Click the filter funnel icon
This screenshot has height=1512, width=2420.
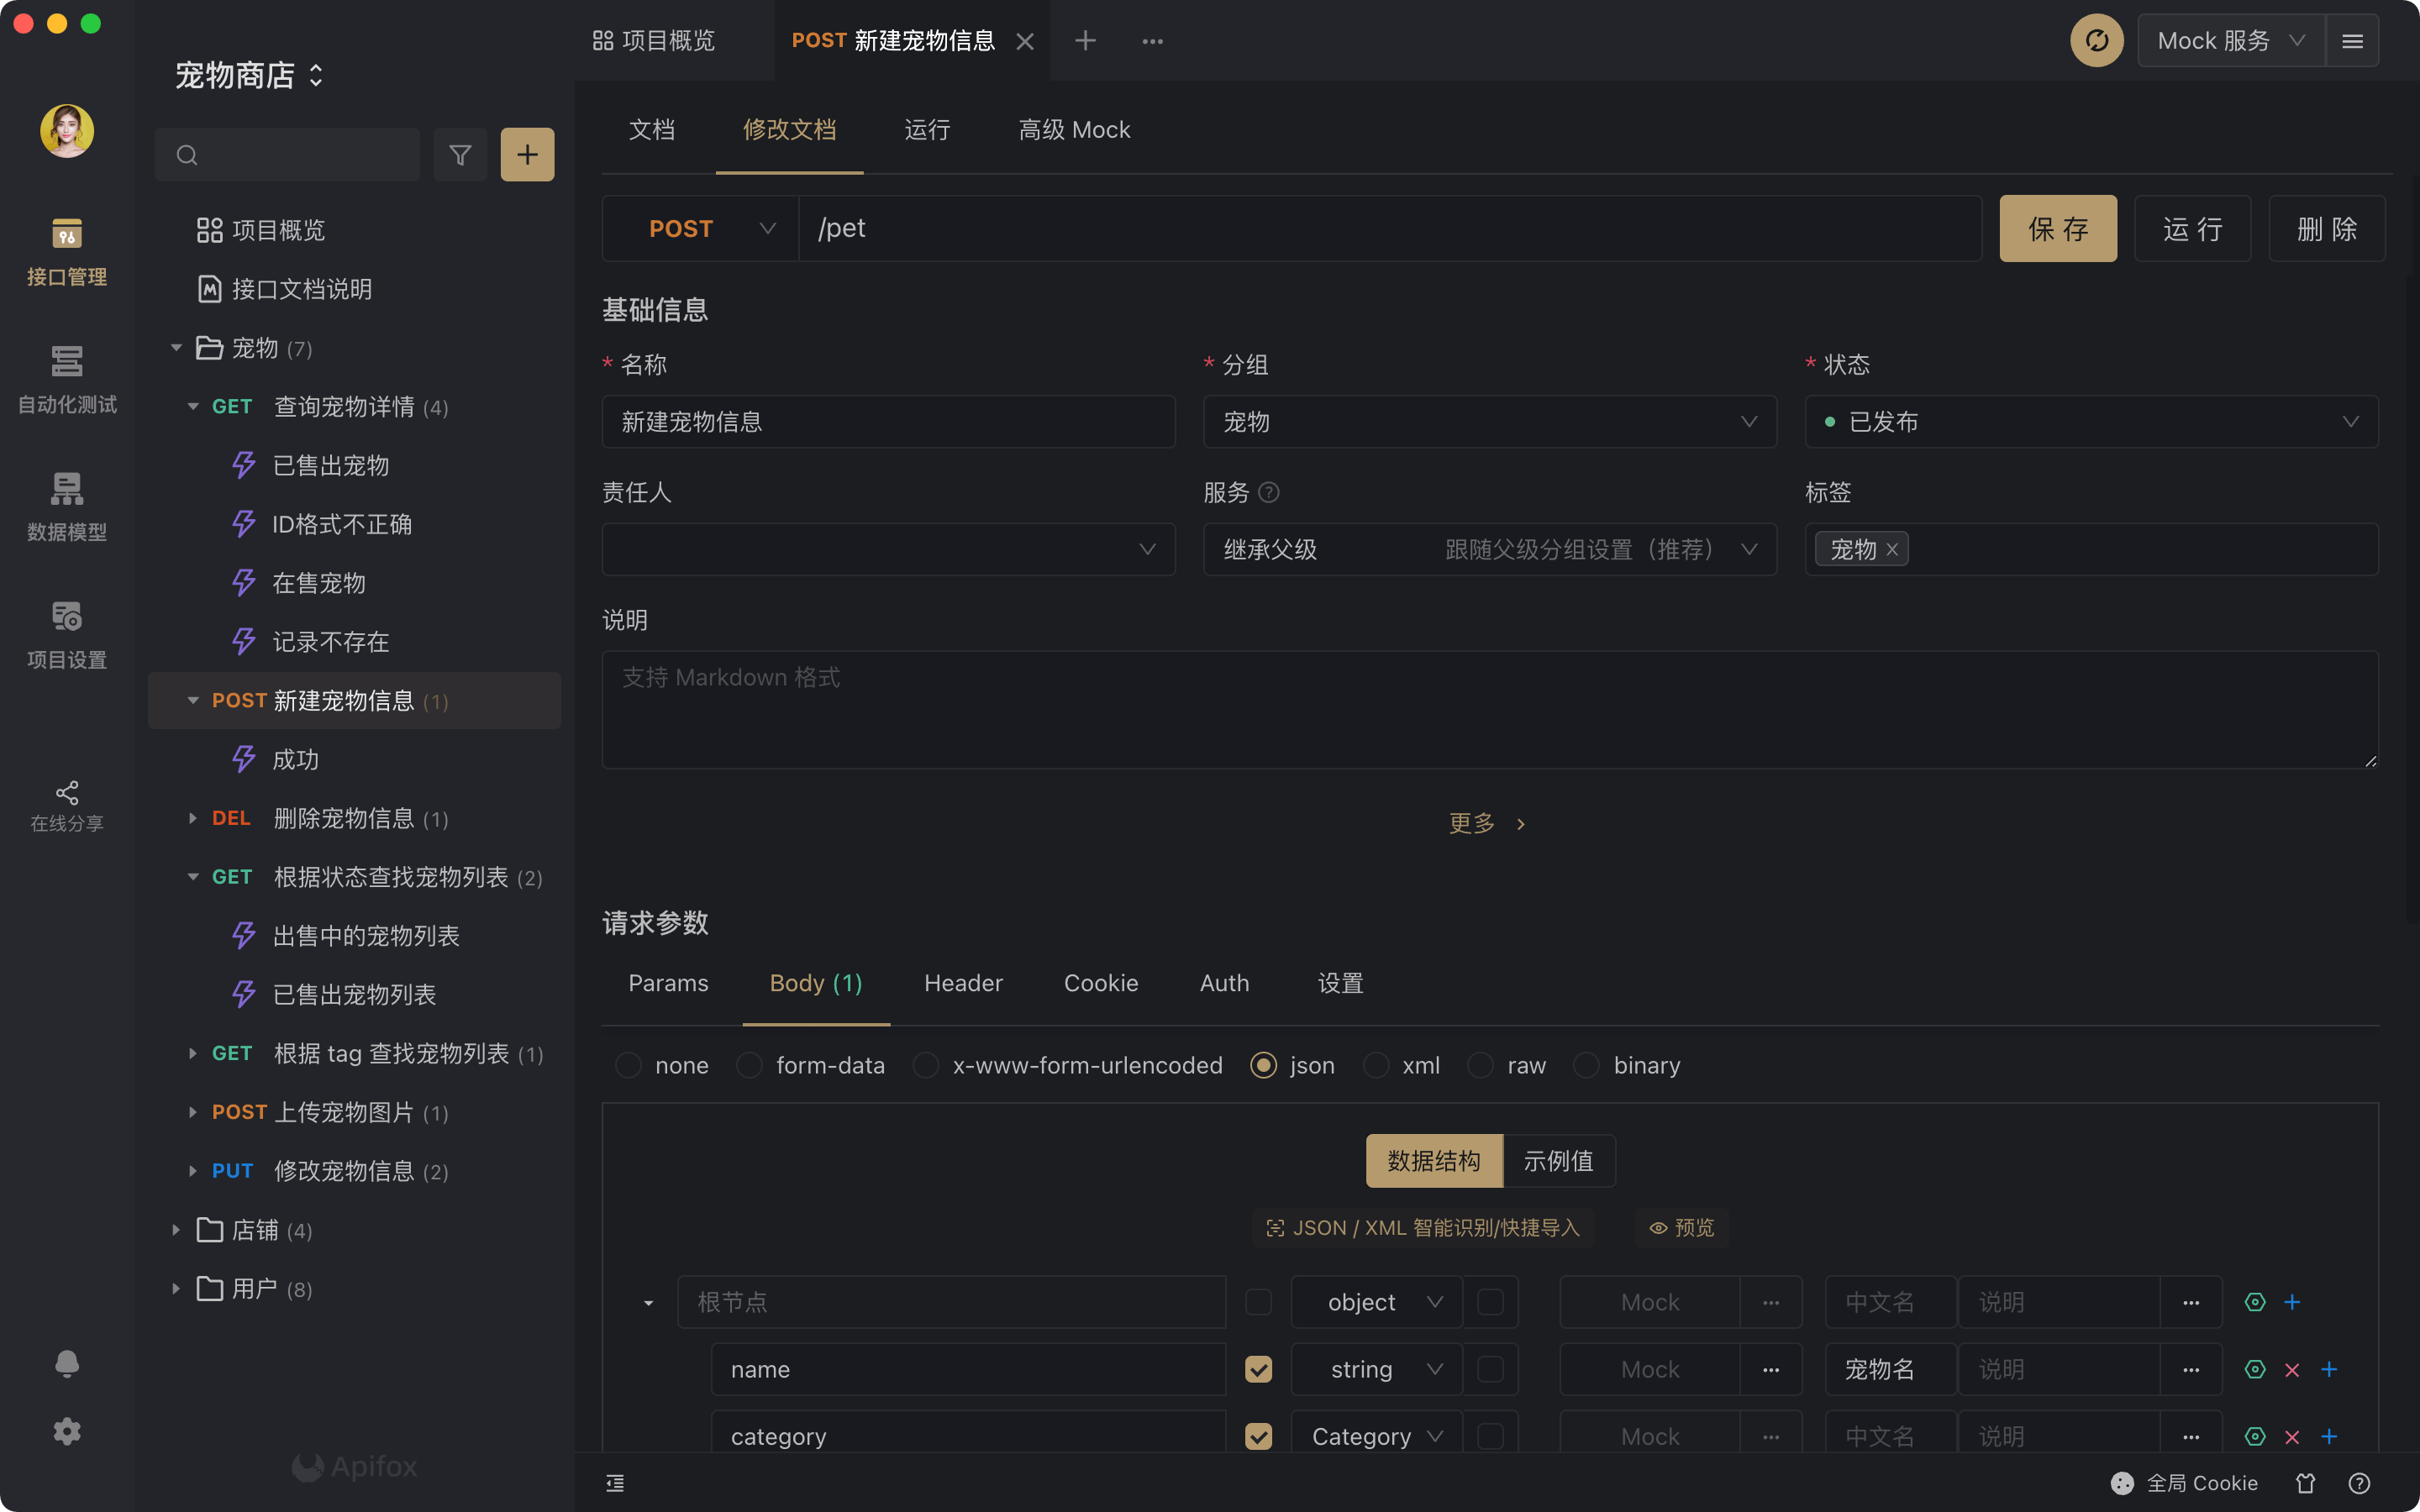click(x=459, y=155)
